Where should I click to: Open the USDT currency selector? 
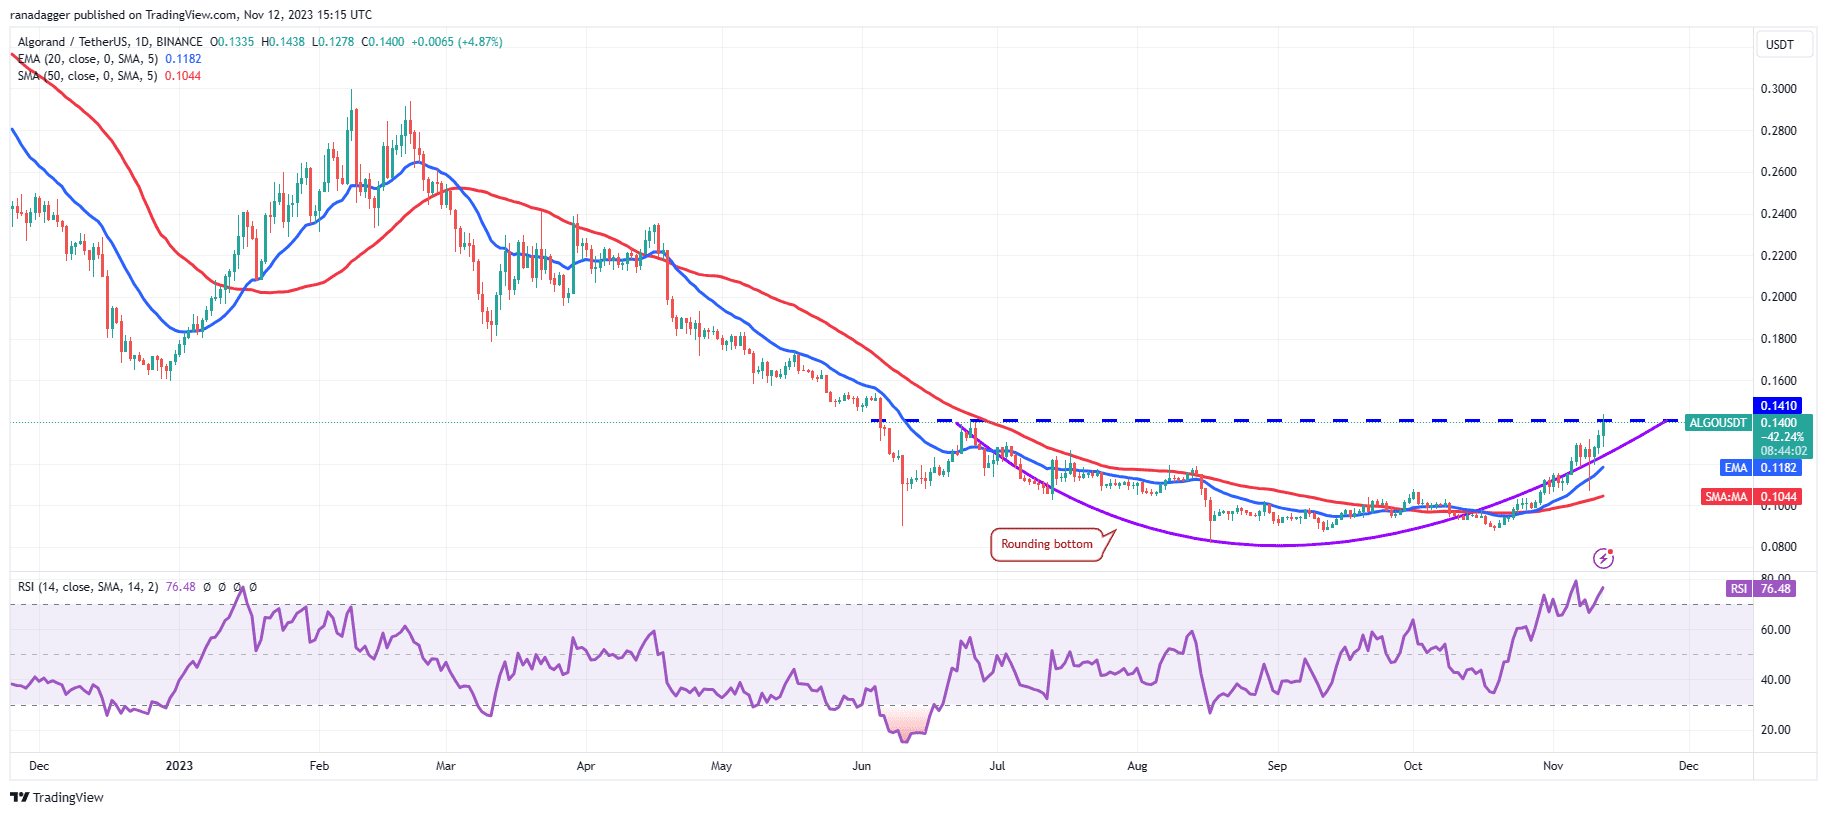coord(1785,44)
